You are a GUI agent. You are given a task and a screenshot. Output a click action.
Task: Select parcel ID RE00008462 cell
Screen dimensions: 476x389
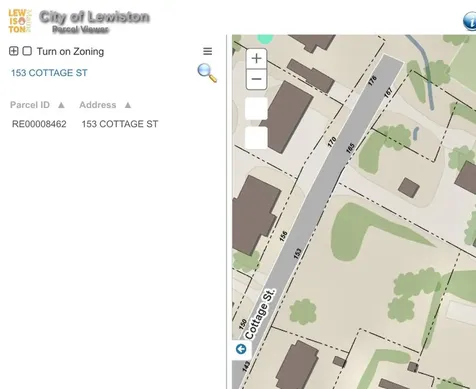(x=39, y=124)
